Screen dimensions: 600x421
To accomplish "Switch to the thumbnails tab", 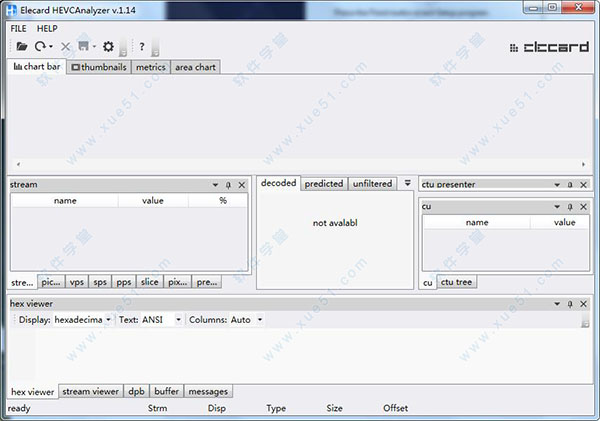I will pos(99,67).
